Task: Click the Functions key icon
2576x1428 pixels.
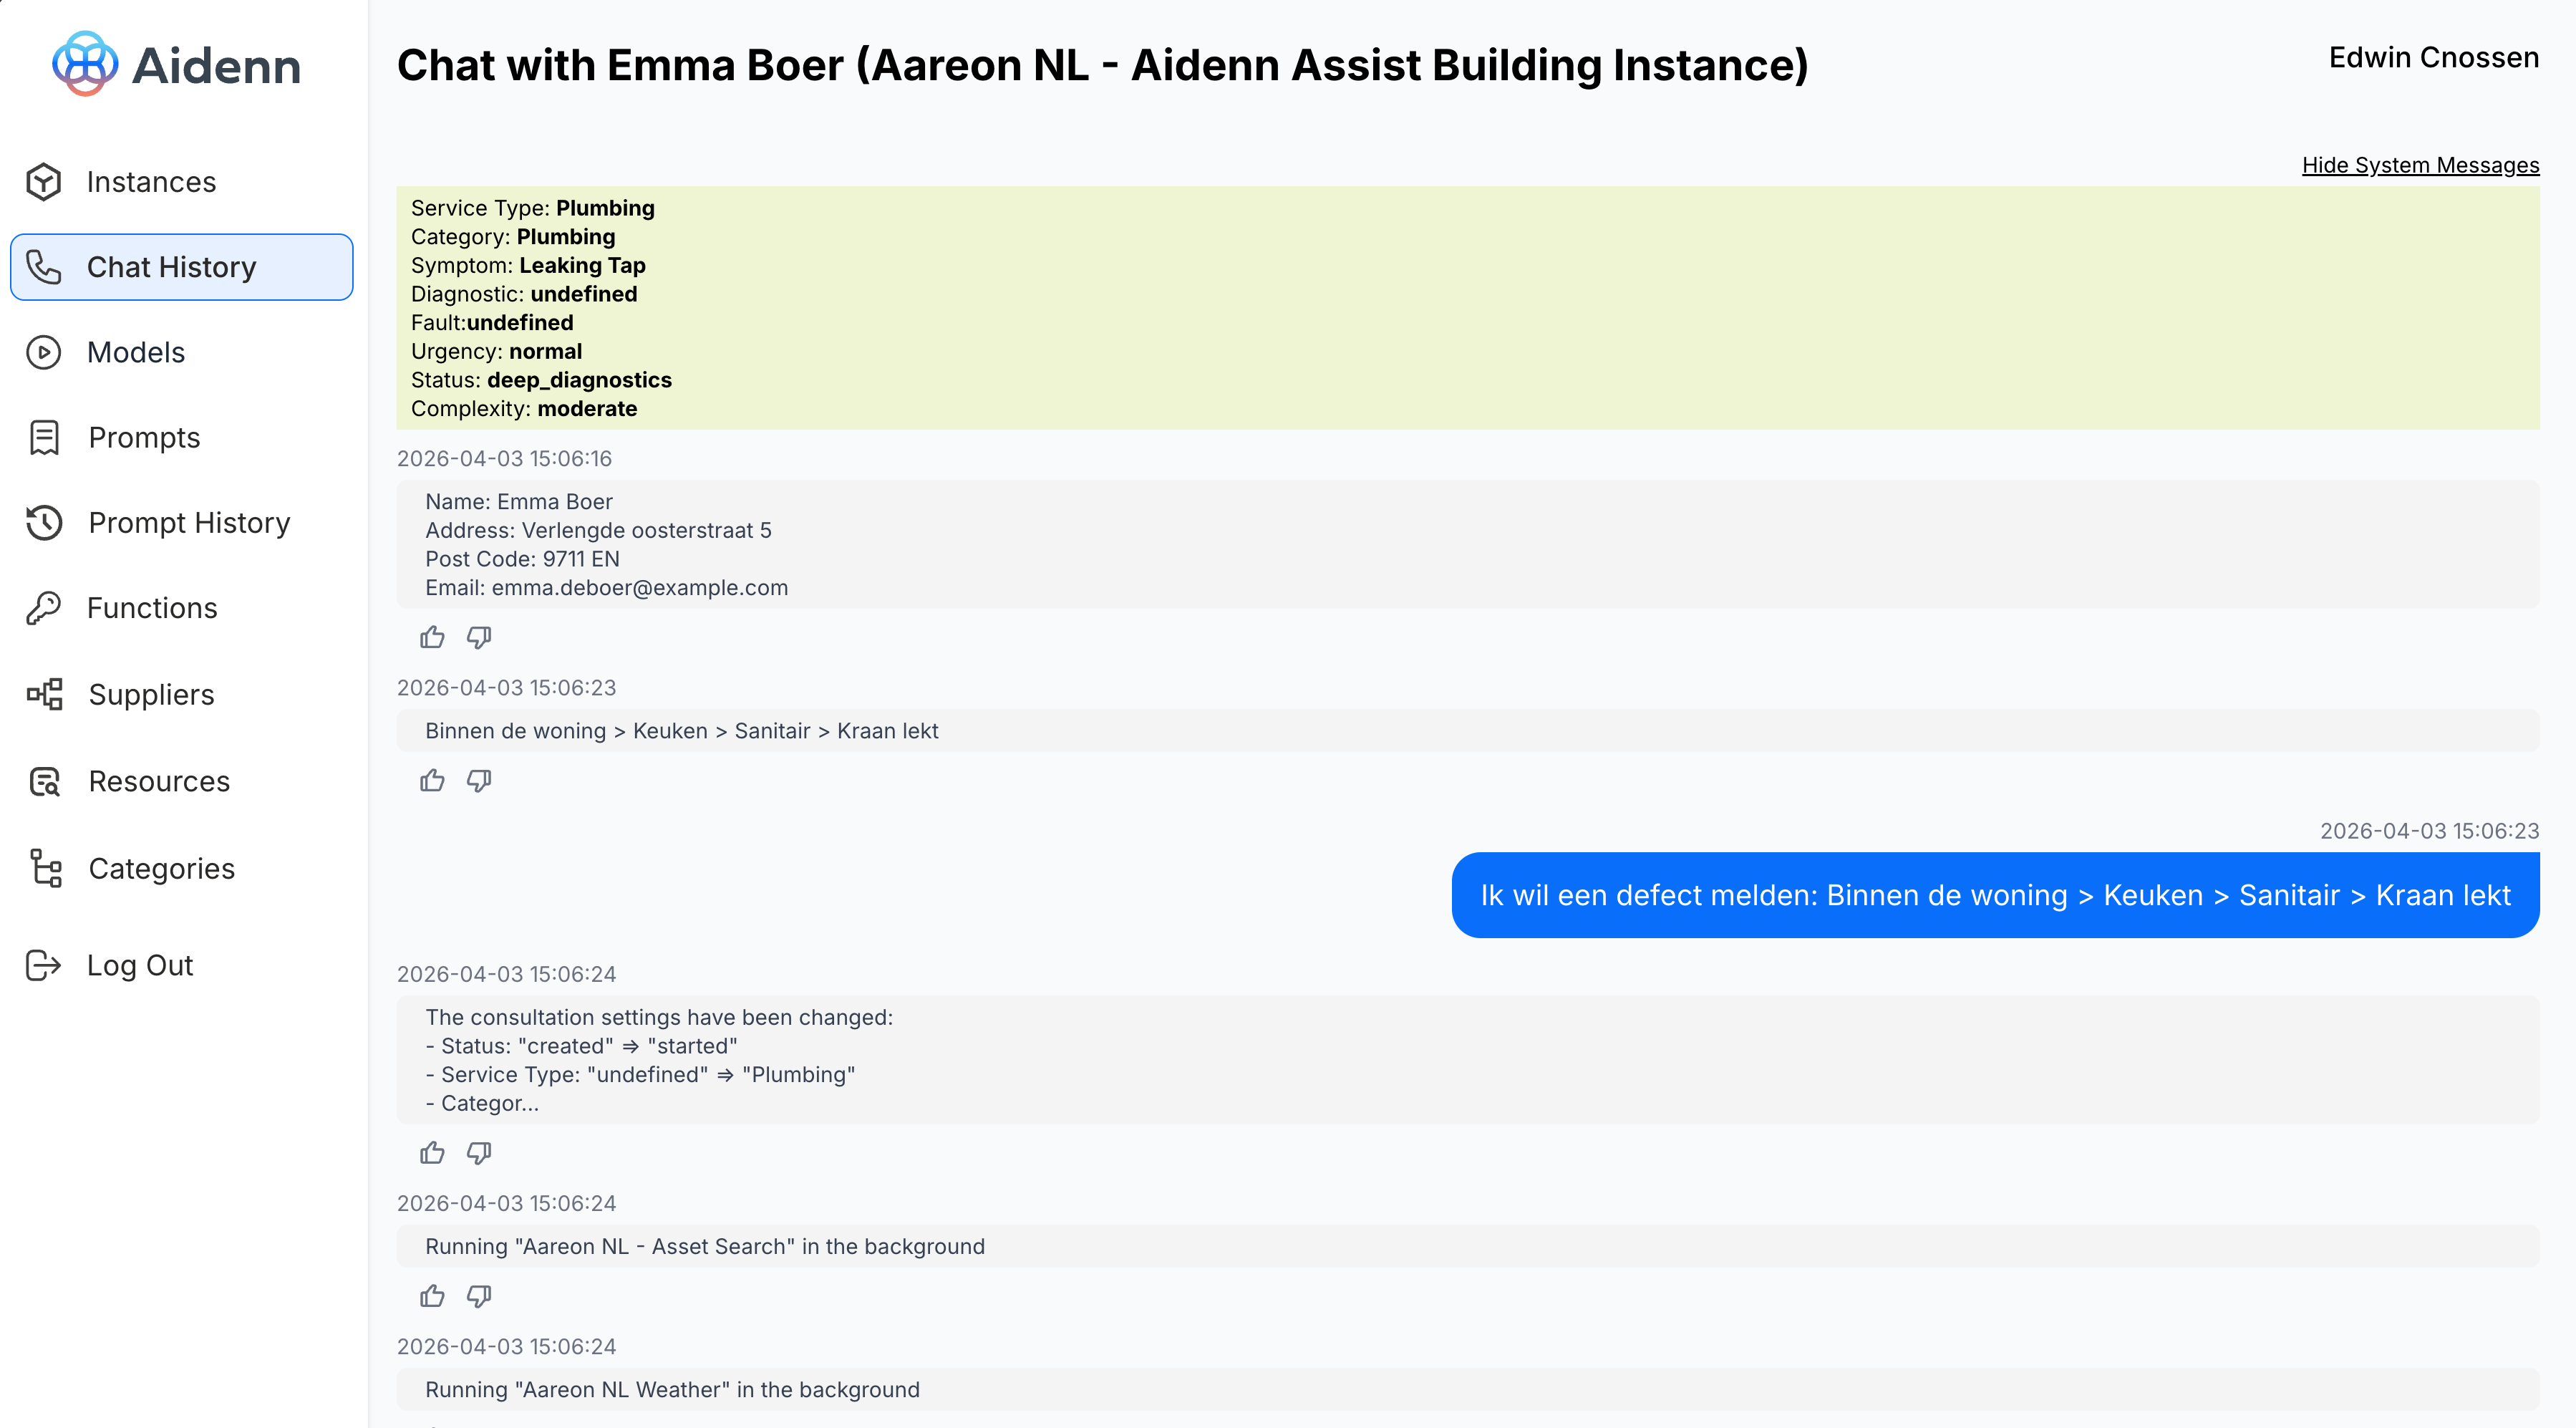Action: tap(44, 608)
